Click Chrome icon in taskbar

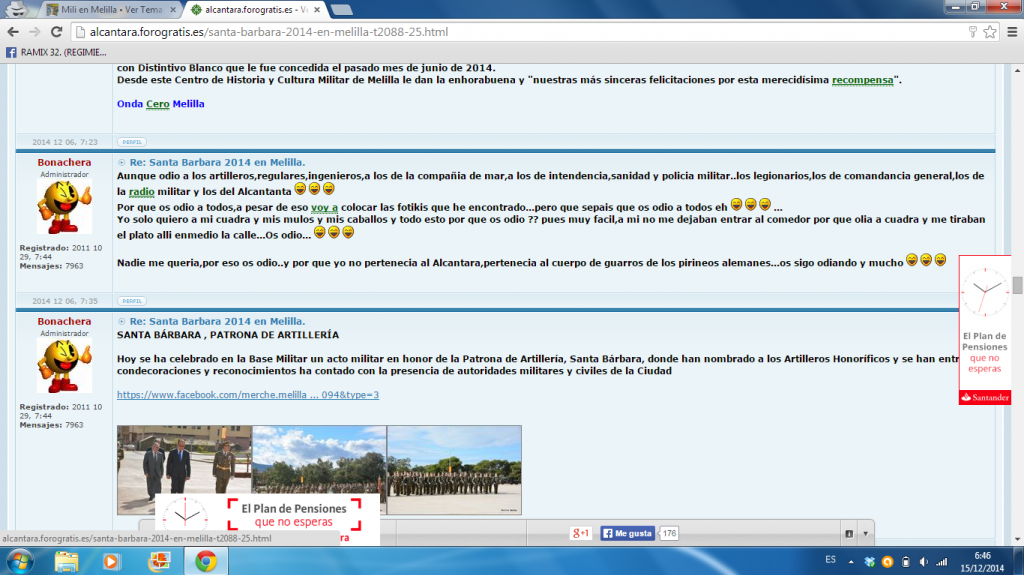pos(206,561)
